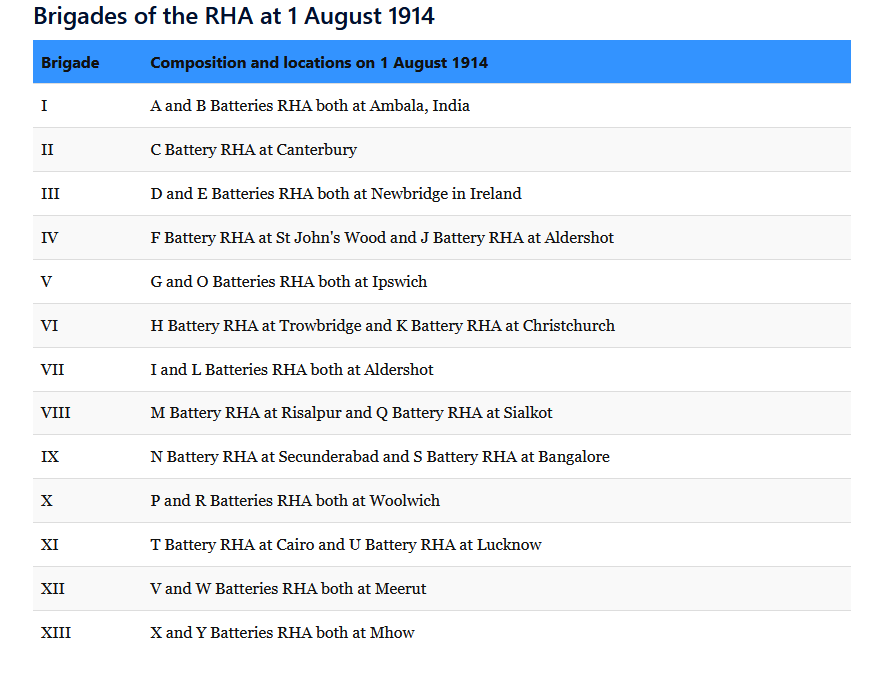Click the Composition and locations column header
The width and height of the screenshot is (892, 678).
[x=319, y=62]
